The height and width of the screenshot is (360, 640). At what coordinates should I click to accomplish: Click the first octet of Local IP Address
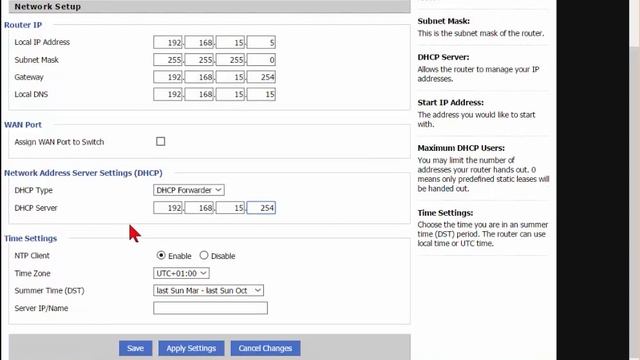[168, 42]
